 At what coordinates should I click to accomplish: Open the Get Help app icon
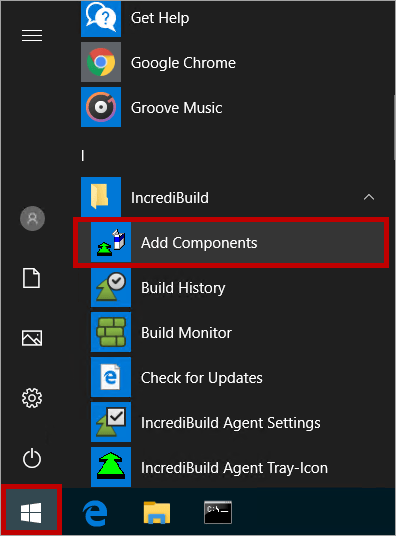click(x=101, y=18)
